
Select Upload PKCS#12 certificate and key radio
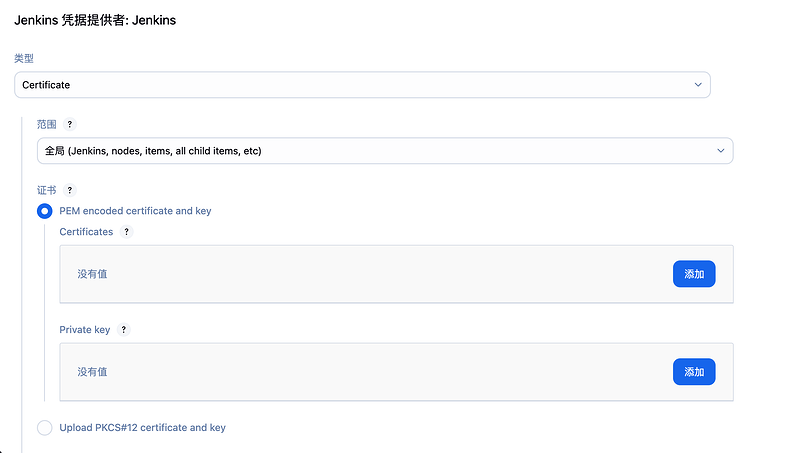(44, 427)
